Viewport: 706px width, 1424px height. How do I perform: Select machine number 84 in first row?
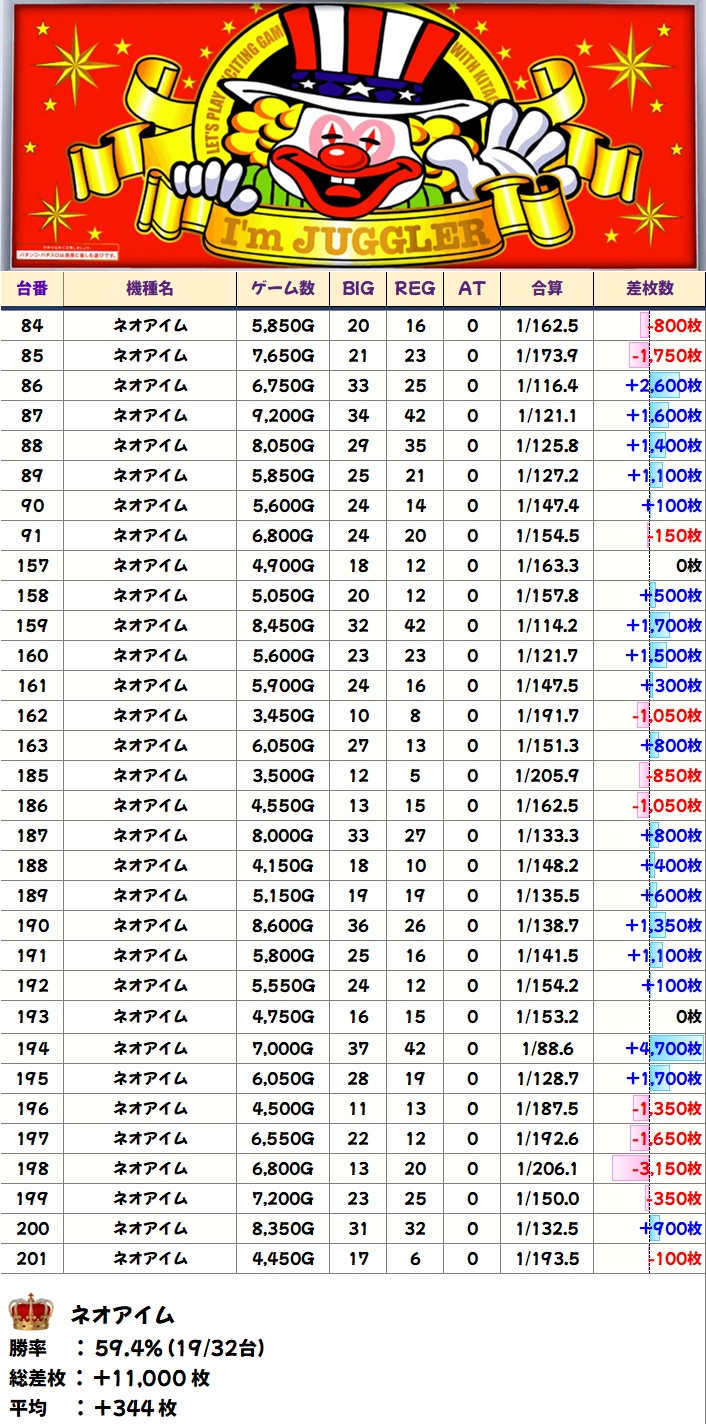[x=33, y=326]
